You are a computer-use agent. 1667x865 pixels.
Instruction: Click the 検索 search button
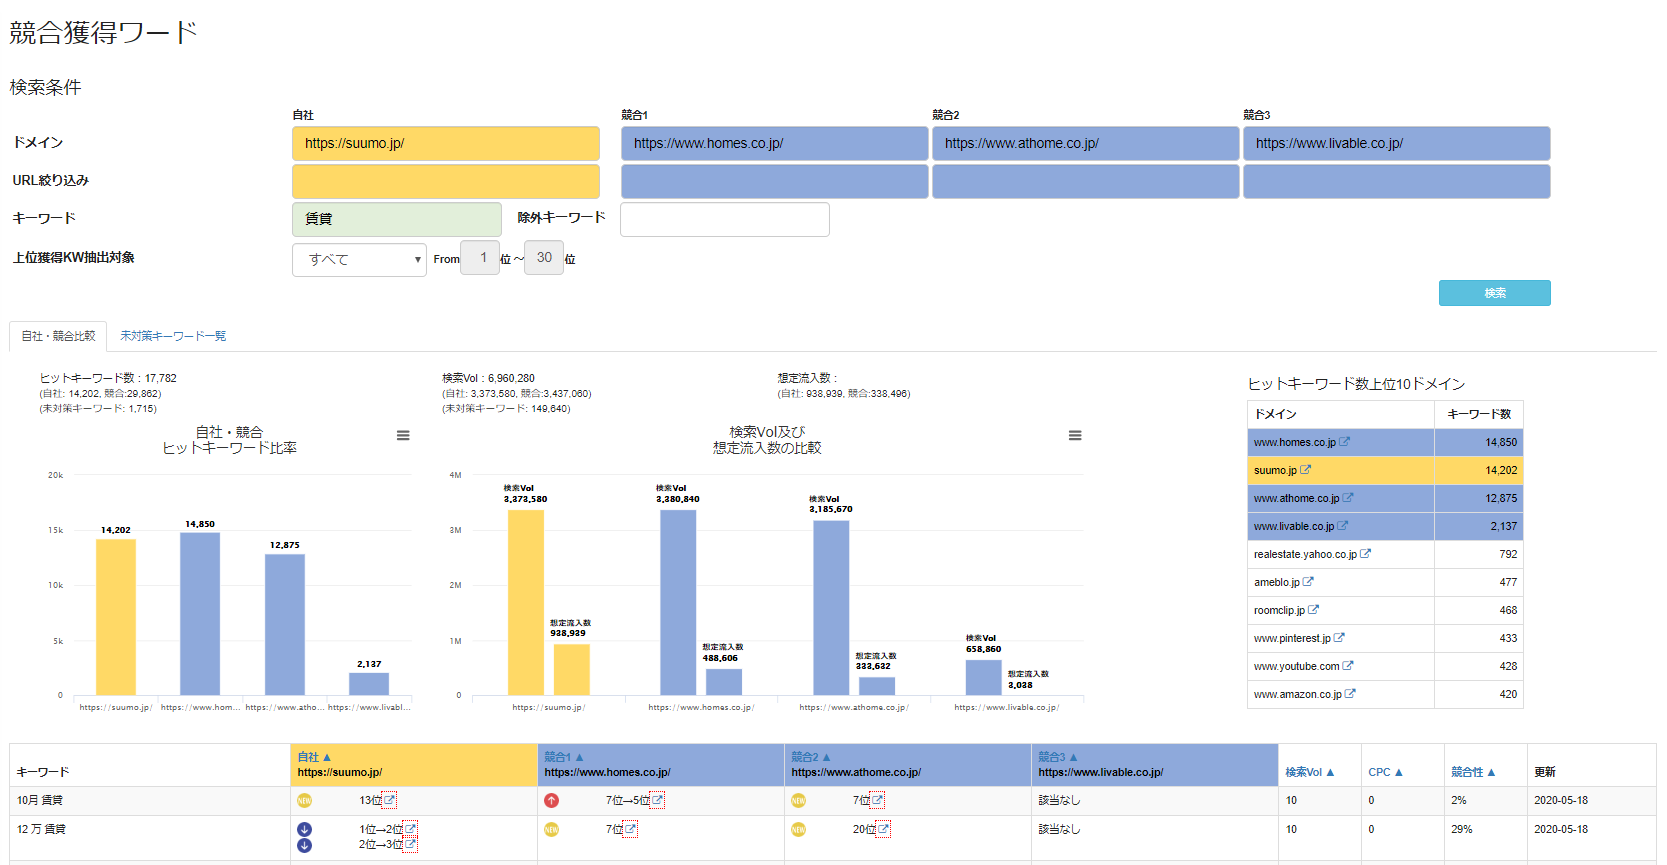point(1494,293)
